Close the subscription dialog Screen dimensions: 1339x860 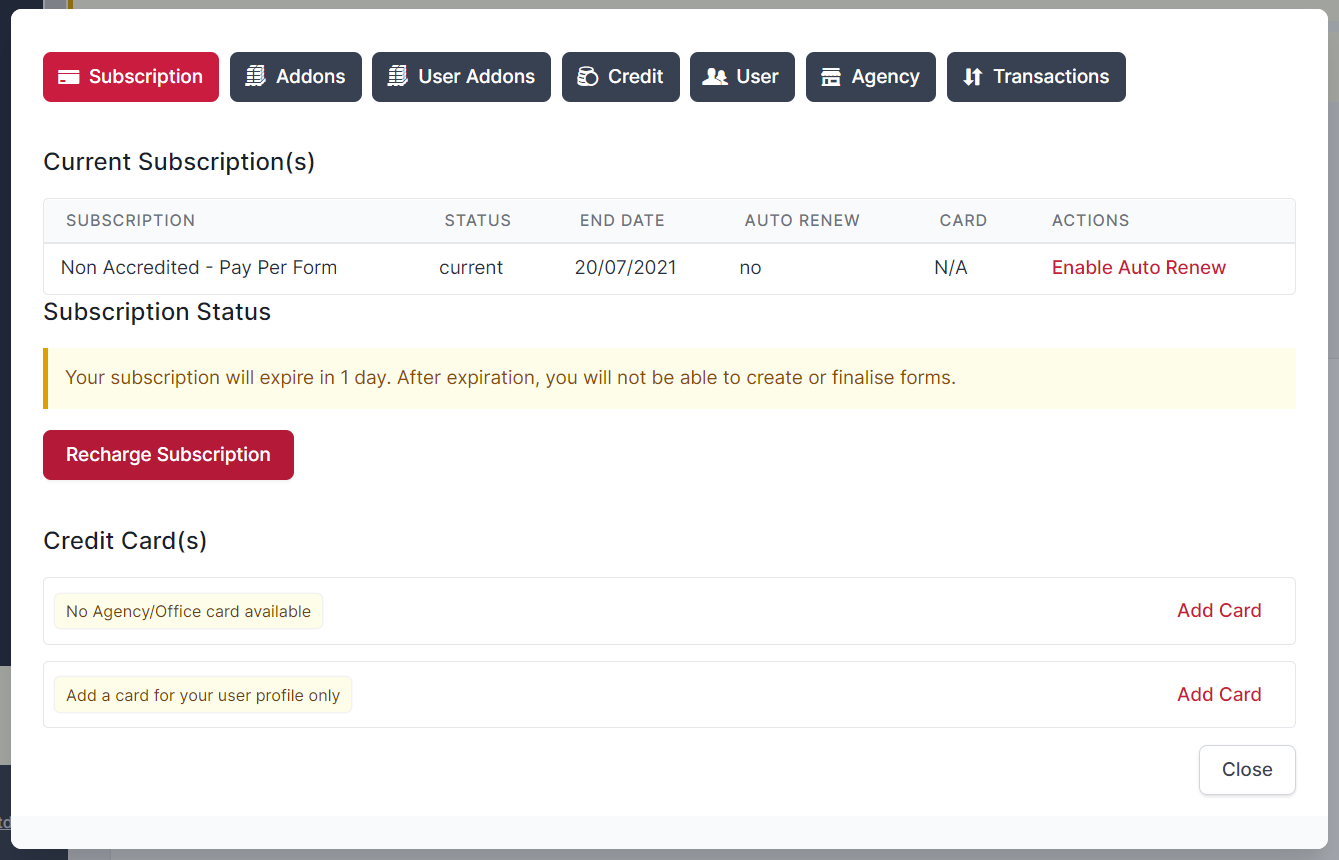click(x=1247, y=770)
